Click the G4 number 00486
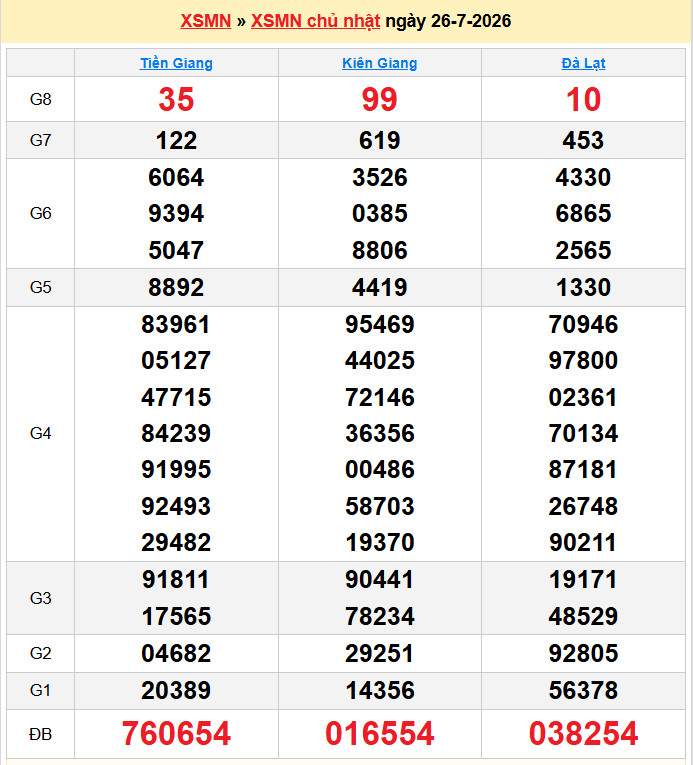Image resolution: width=693 pixels, height=765 pixels. point(380,469)
